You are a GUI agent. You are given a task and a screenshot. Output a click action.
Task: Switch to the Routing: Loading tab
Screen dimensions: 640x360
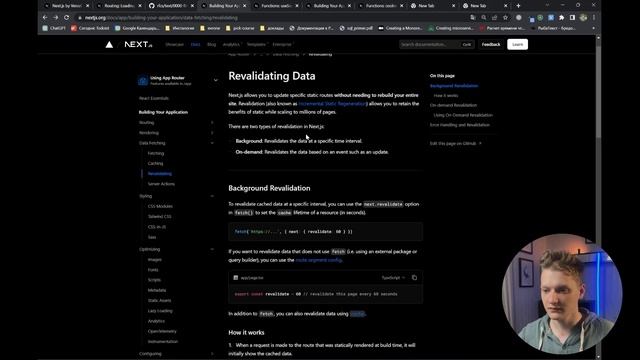tap(119, 6)
